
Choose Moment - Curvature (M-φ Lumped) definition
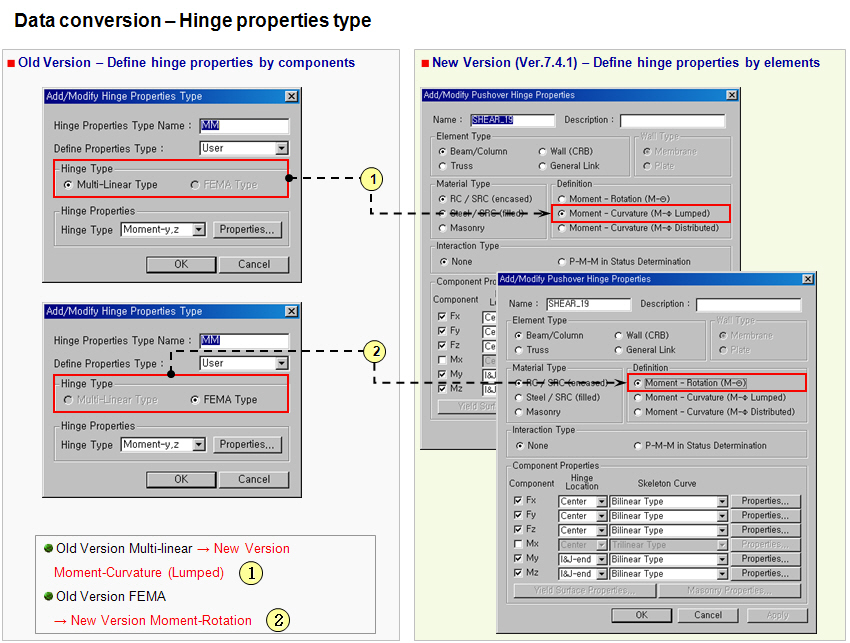point(561,213)
